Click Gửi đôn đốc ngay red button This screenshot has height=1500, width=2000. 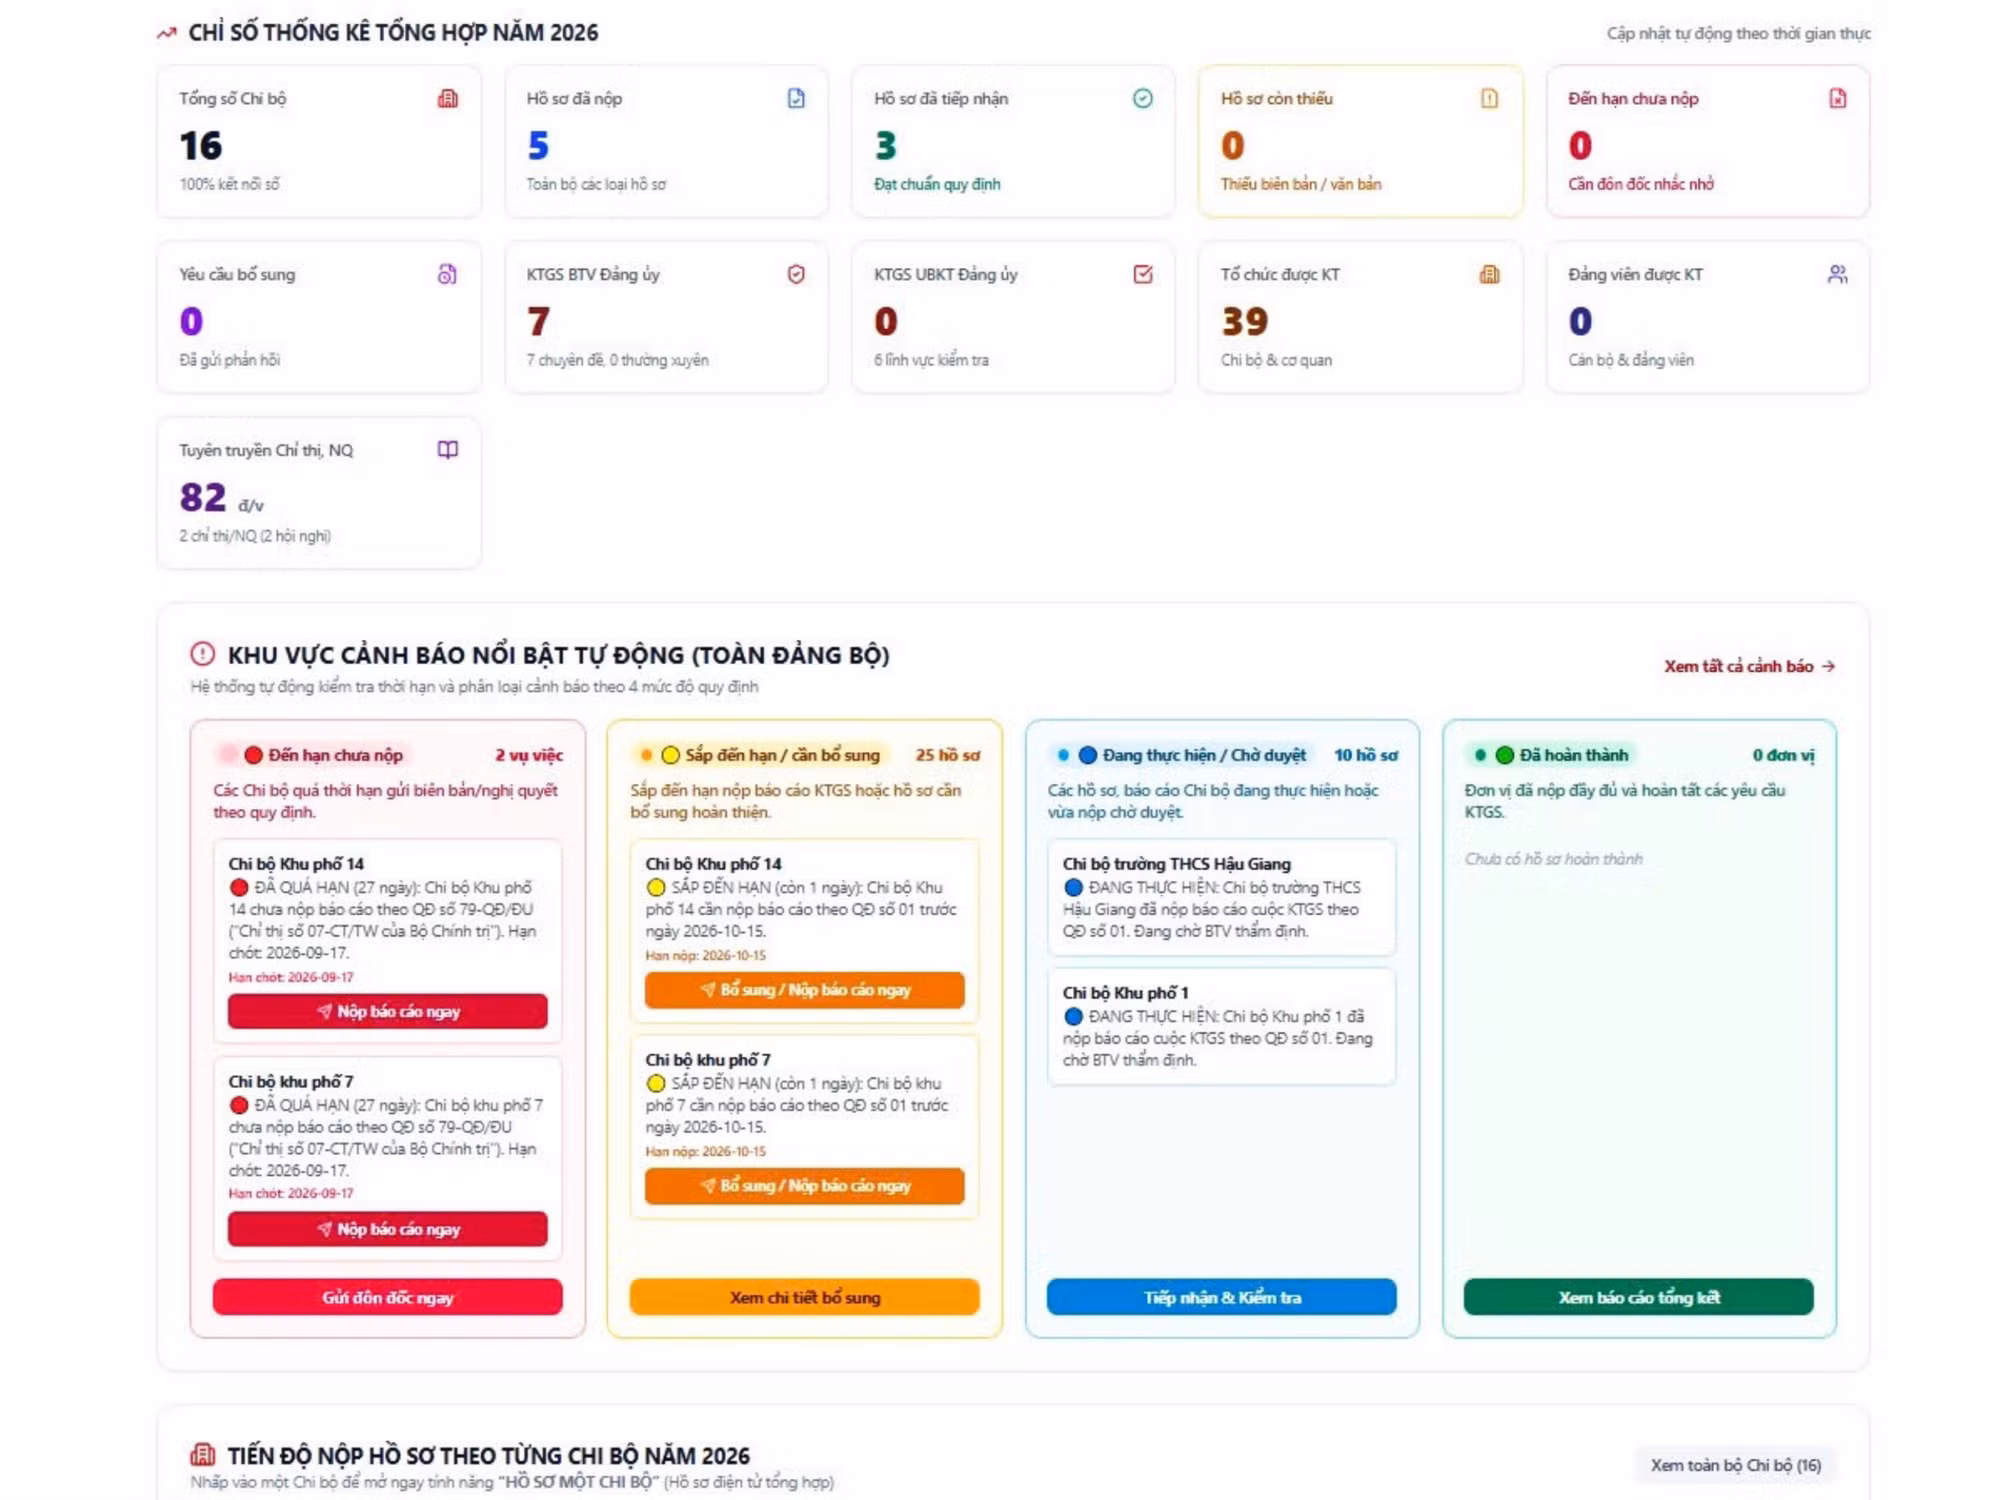(x=388, y=1297)
